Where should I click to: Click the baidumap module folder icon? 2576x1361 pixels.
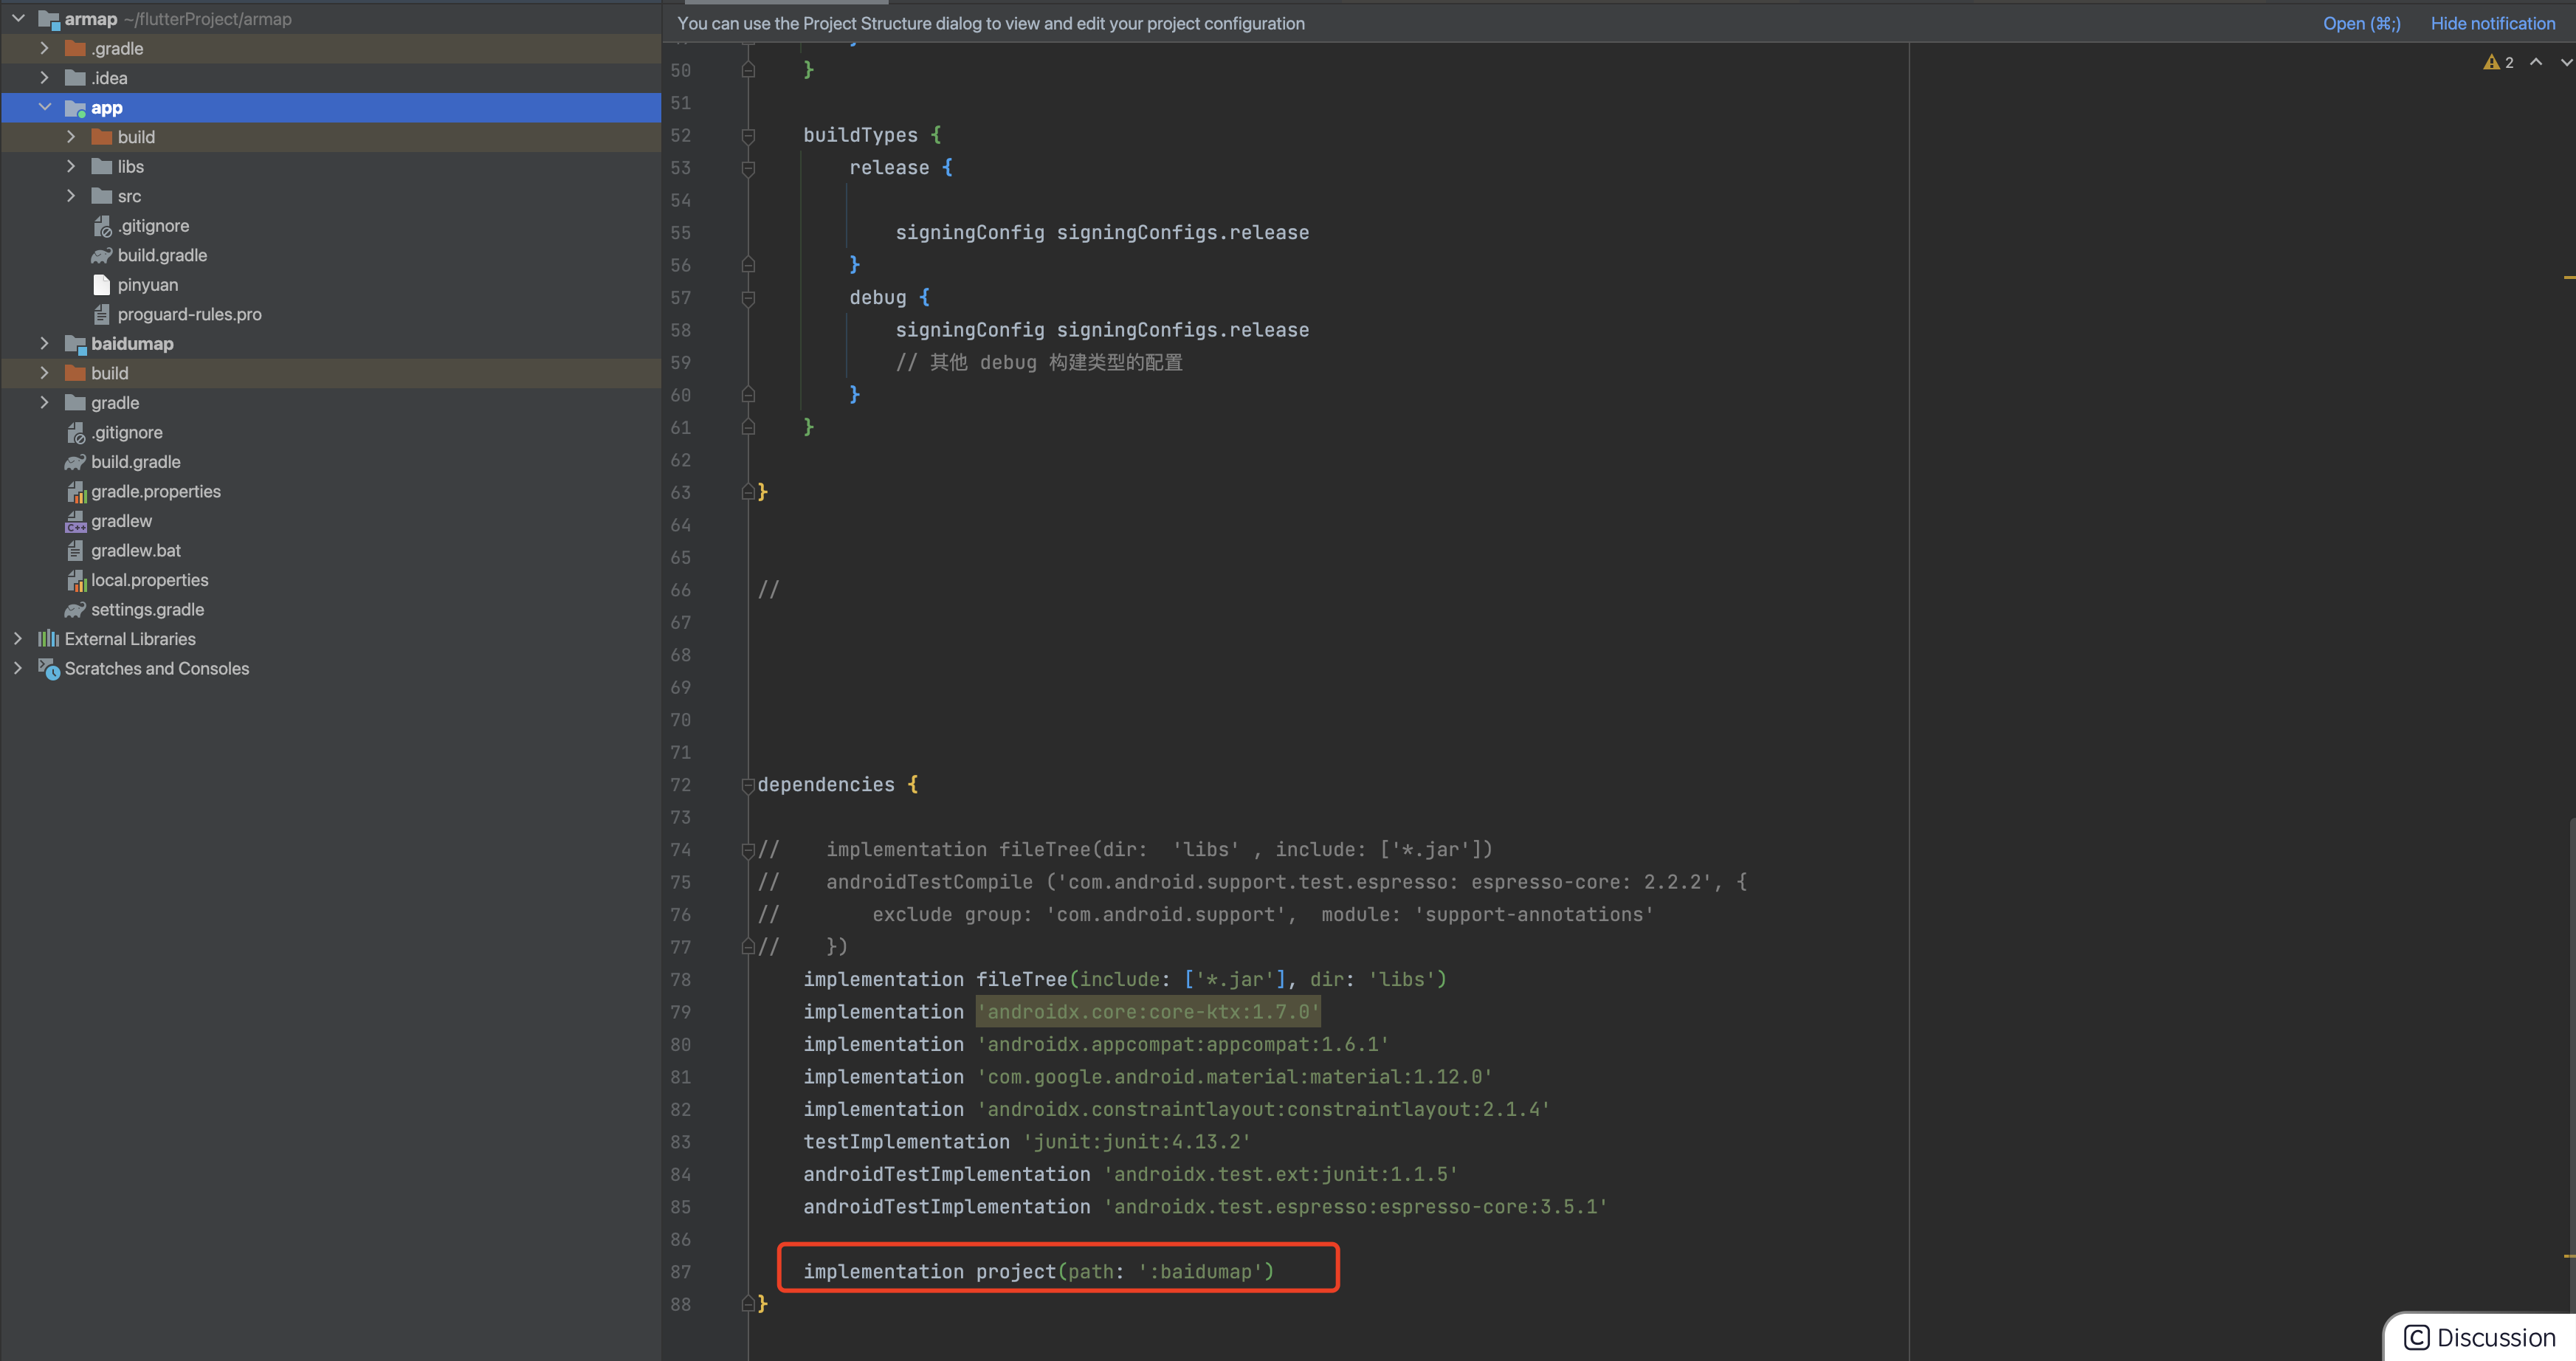75,344
